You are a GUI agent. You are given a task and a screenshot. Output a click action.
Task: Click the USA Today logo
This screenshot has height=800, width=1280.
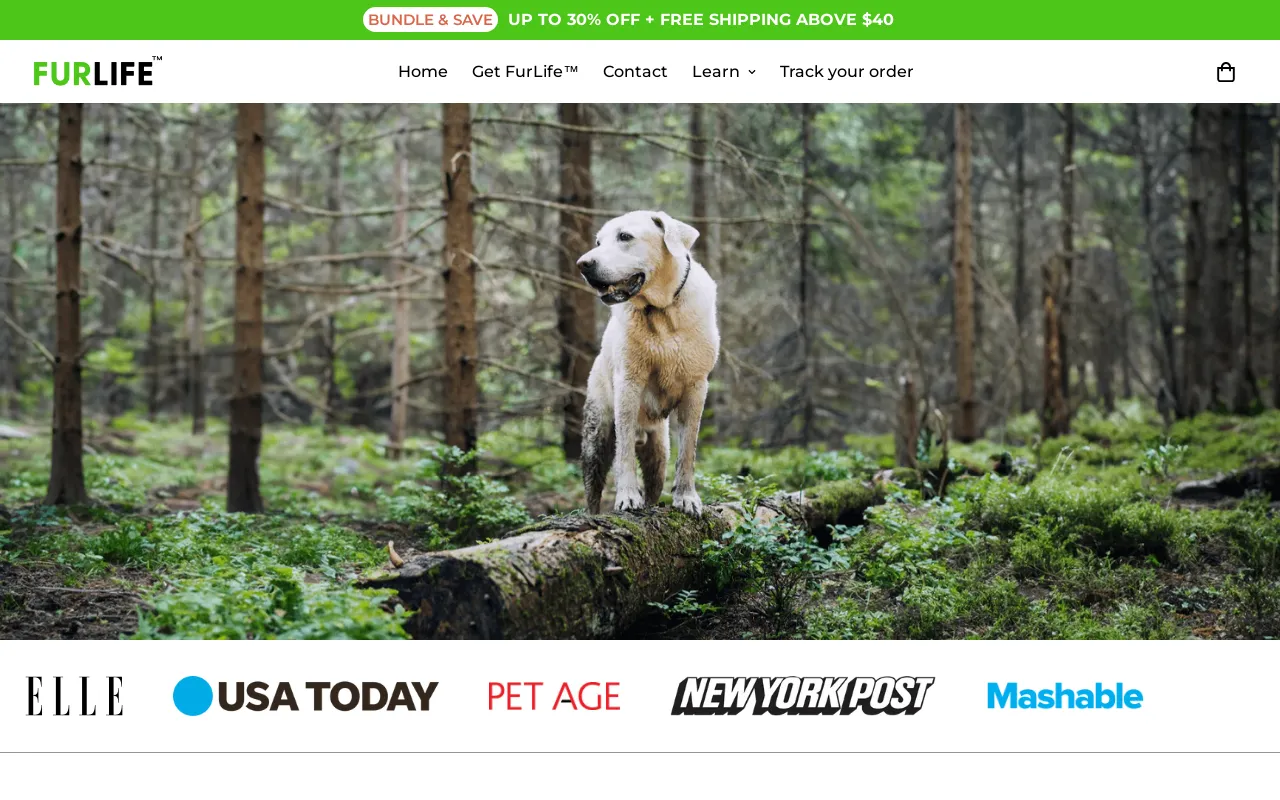tap(306, 696)
